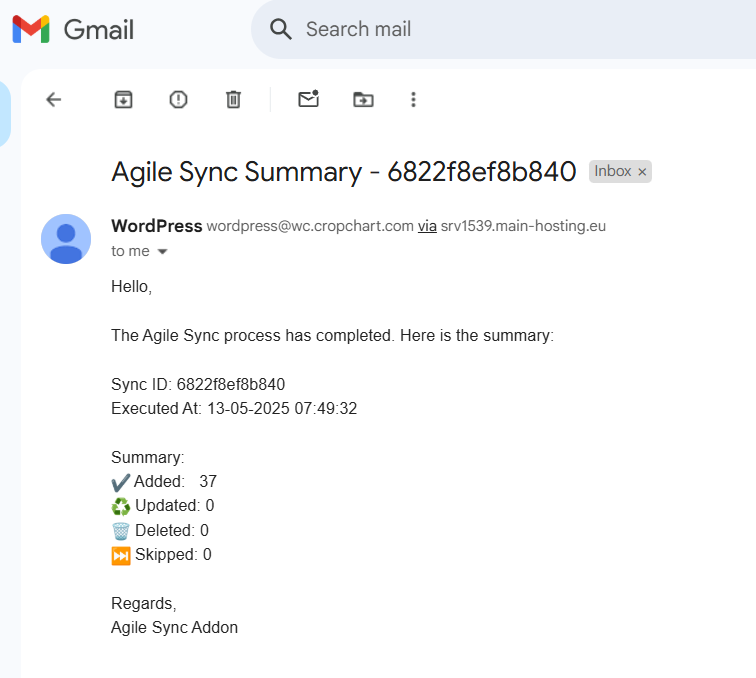Viewport: 756px width, 678px height.
Task: Click the 'via' underlined link
Action: coord(427,226)
